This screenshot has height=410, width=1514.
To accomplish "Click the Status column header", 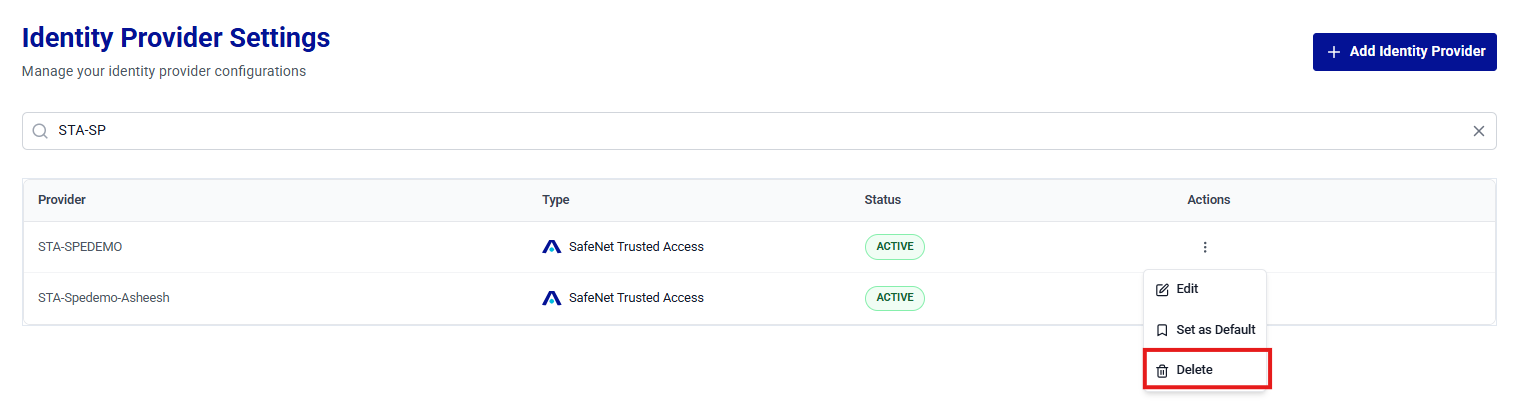I will pyautogui.click(x=883, y=200).
